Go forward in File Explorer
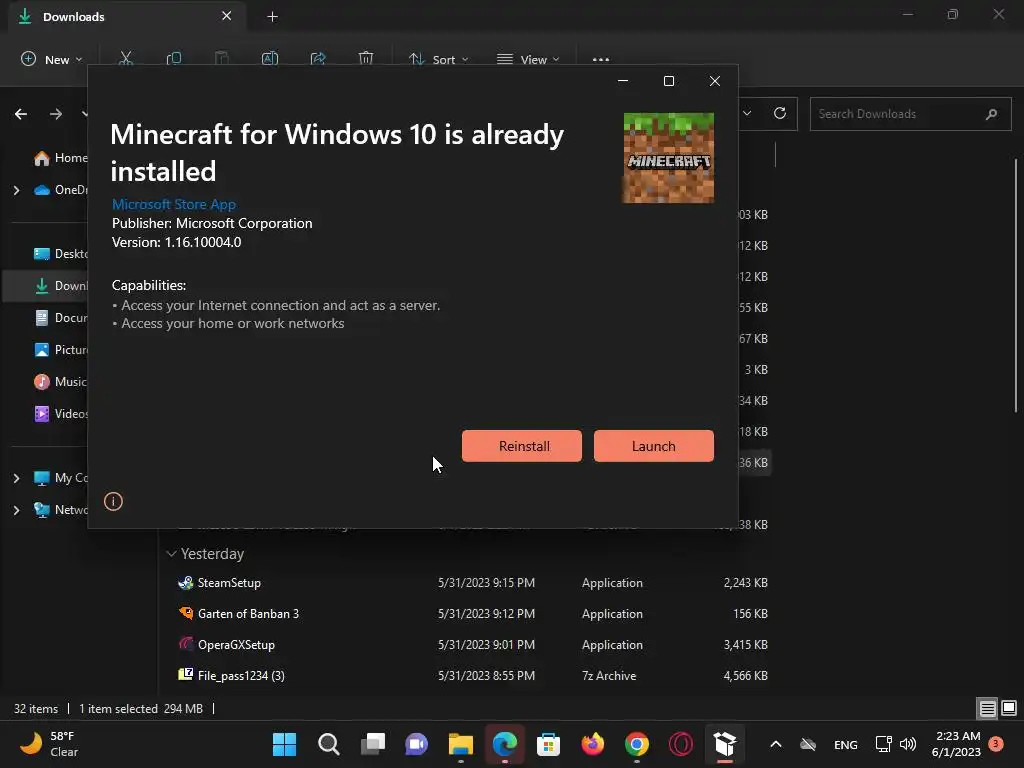Image resolution: width=1024 pixels, height=768 pixels. click(56, 114)
